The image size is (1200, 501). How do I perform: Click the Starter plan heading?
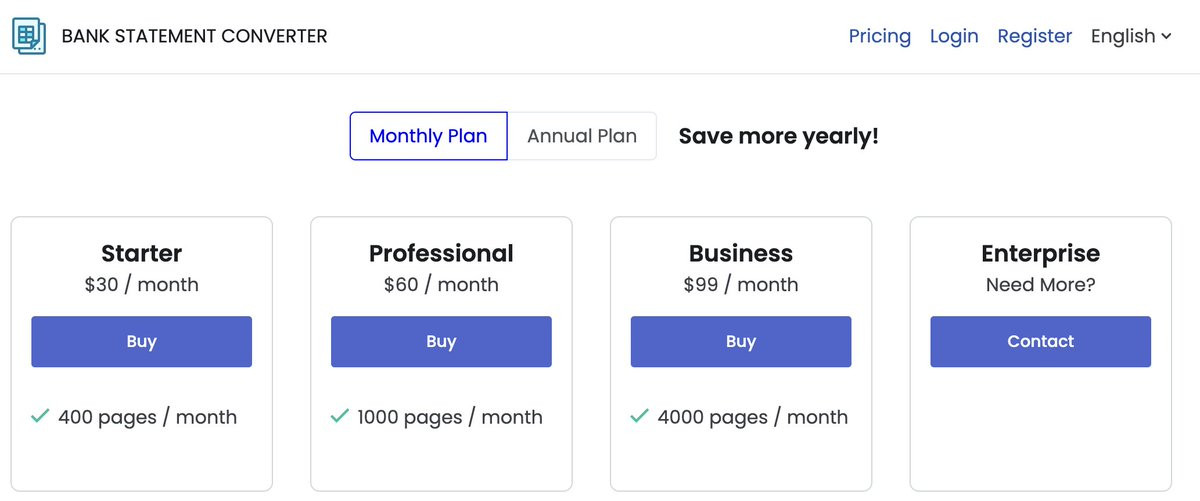pyautogui.click(x=141, y=253)
